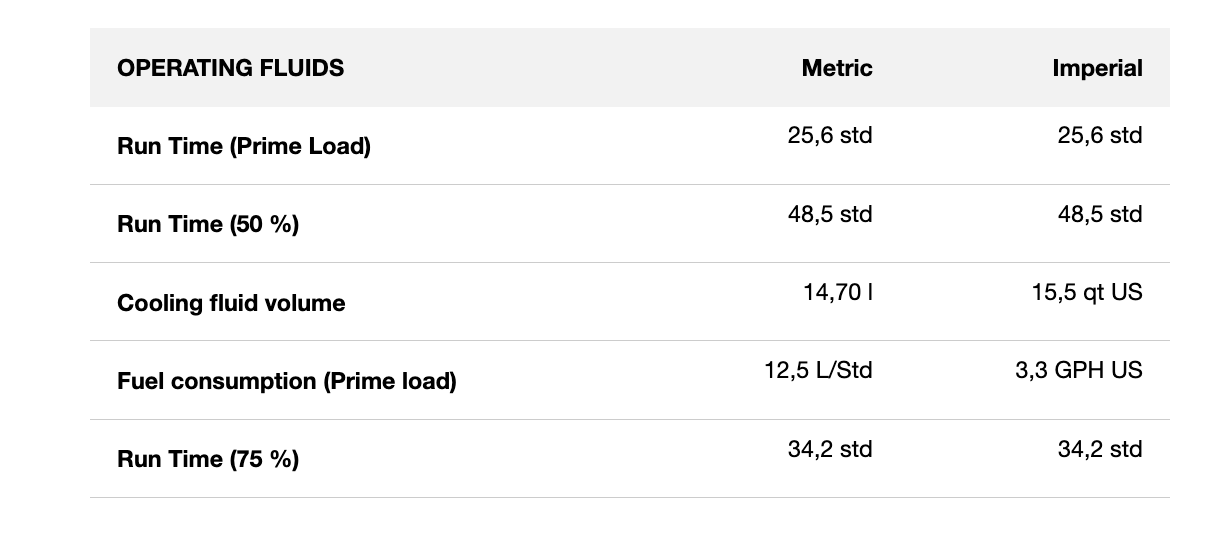This screenshot has width=1232, height=536.
Task: Select the Metric 25,6 std value
Action: [829, 135]
